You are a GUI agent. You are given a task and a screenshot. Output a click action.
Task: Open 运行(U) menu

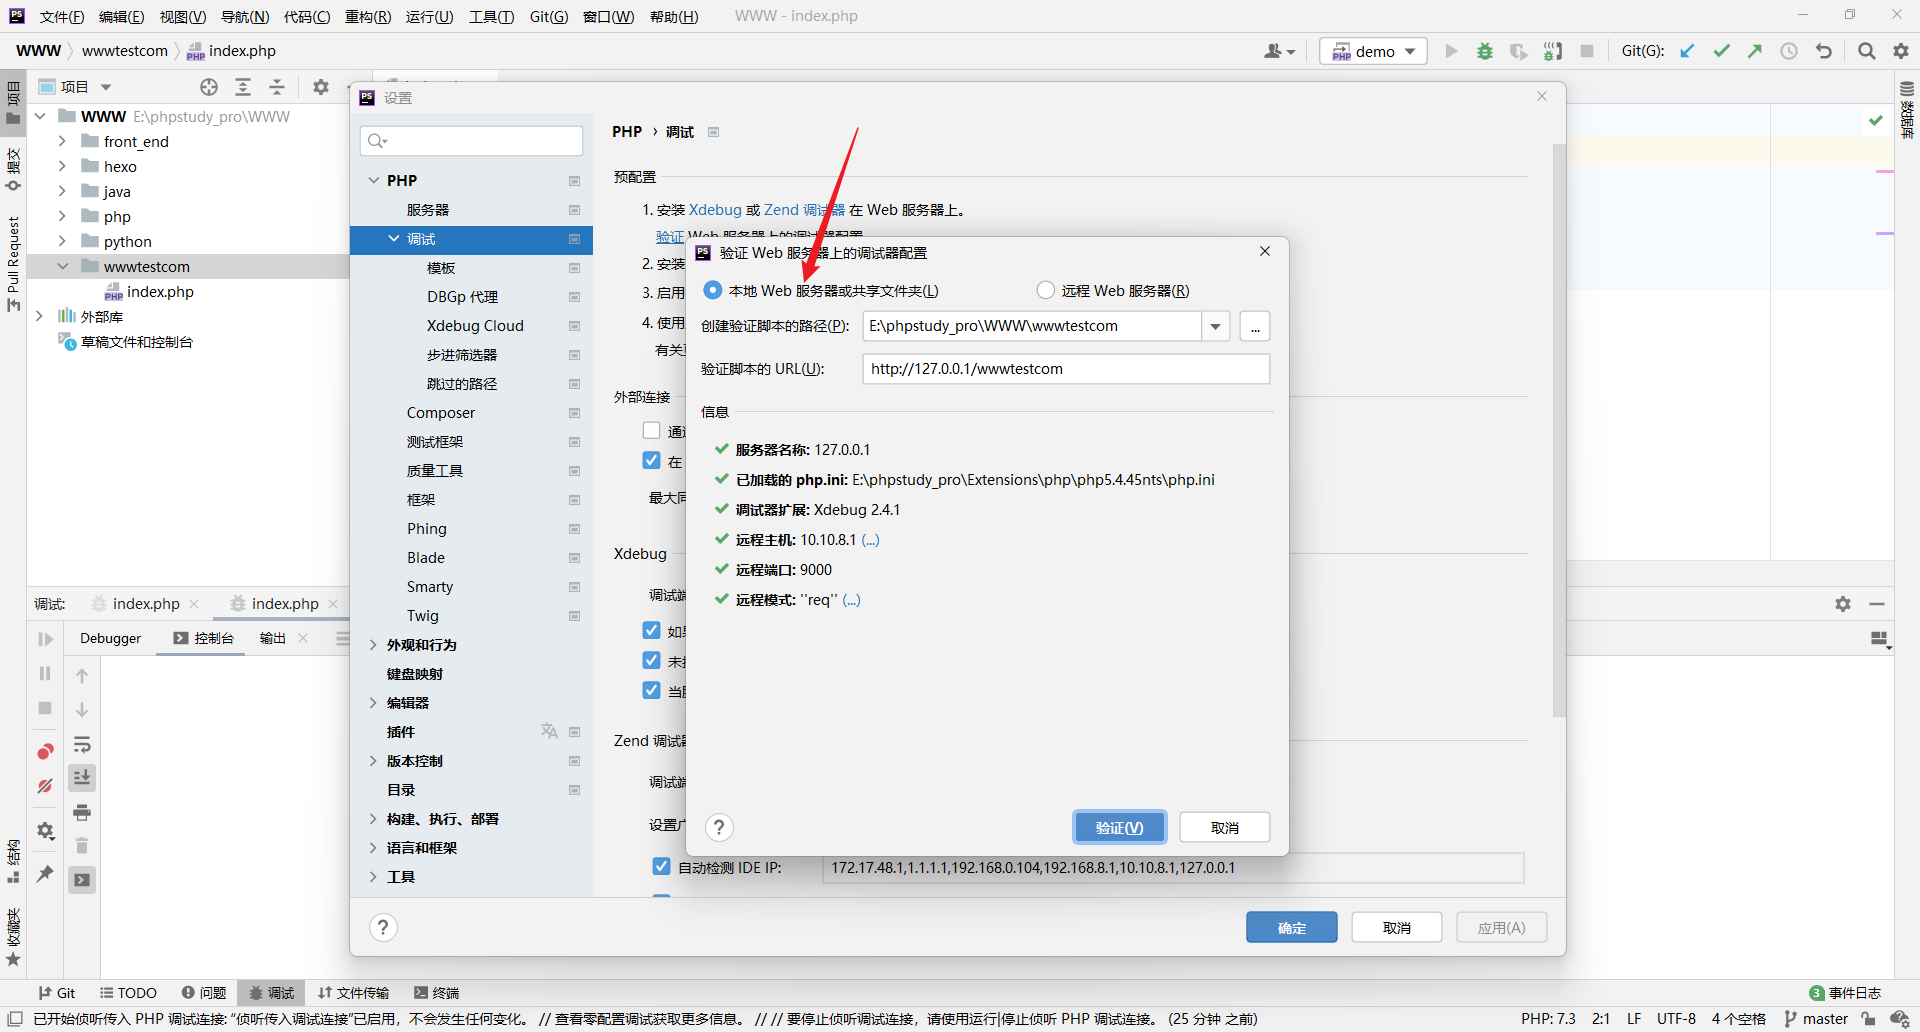pos(429,16)
